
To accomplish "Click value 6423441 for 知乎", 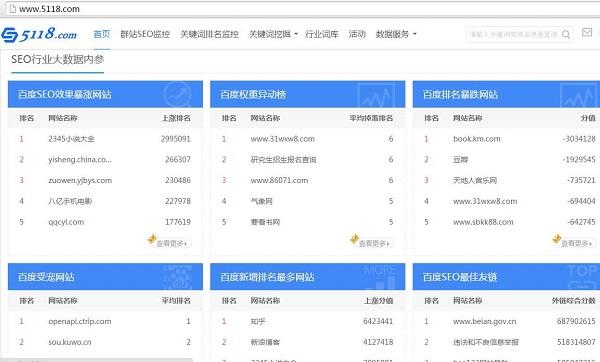I will [378, 321].
